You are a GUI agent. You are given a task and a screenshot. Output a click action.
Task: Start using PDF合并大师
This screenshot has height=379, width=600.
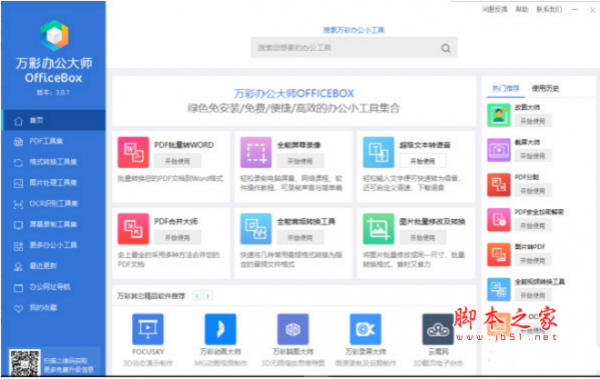[178, 238]
